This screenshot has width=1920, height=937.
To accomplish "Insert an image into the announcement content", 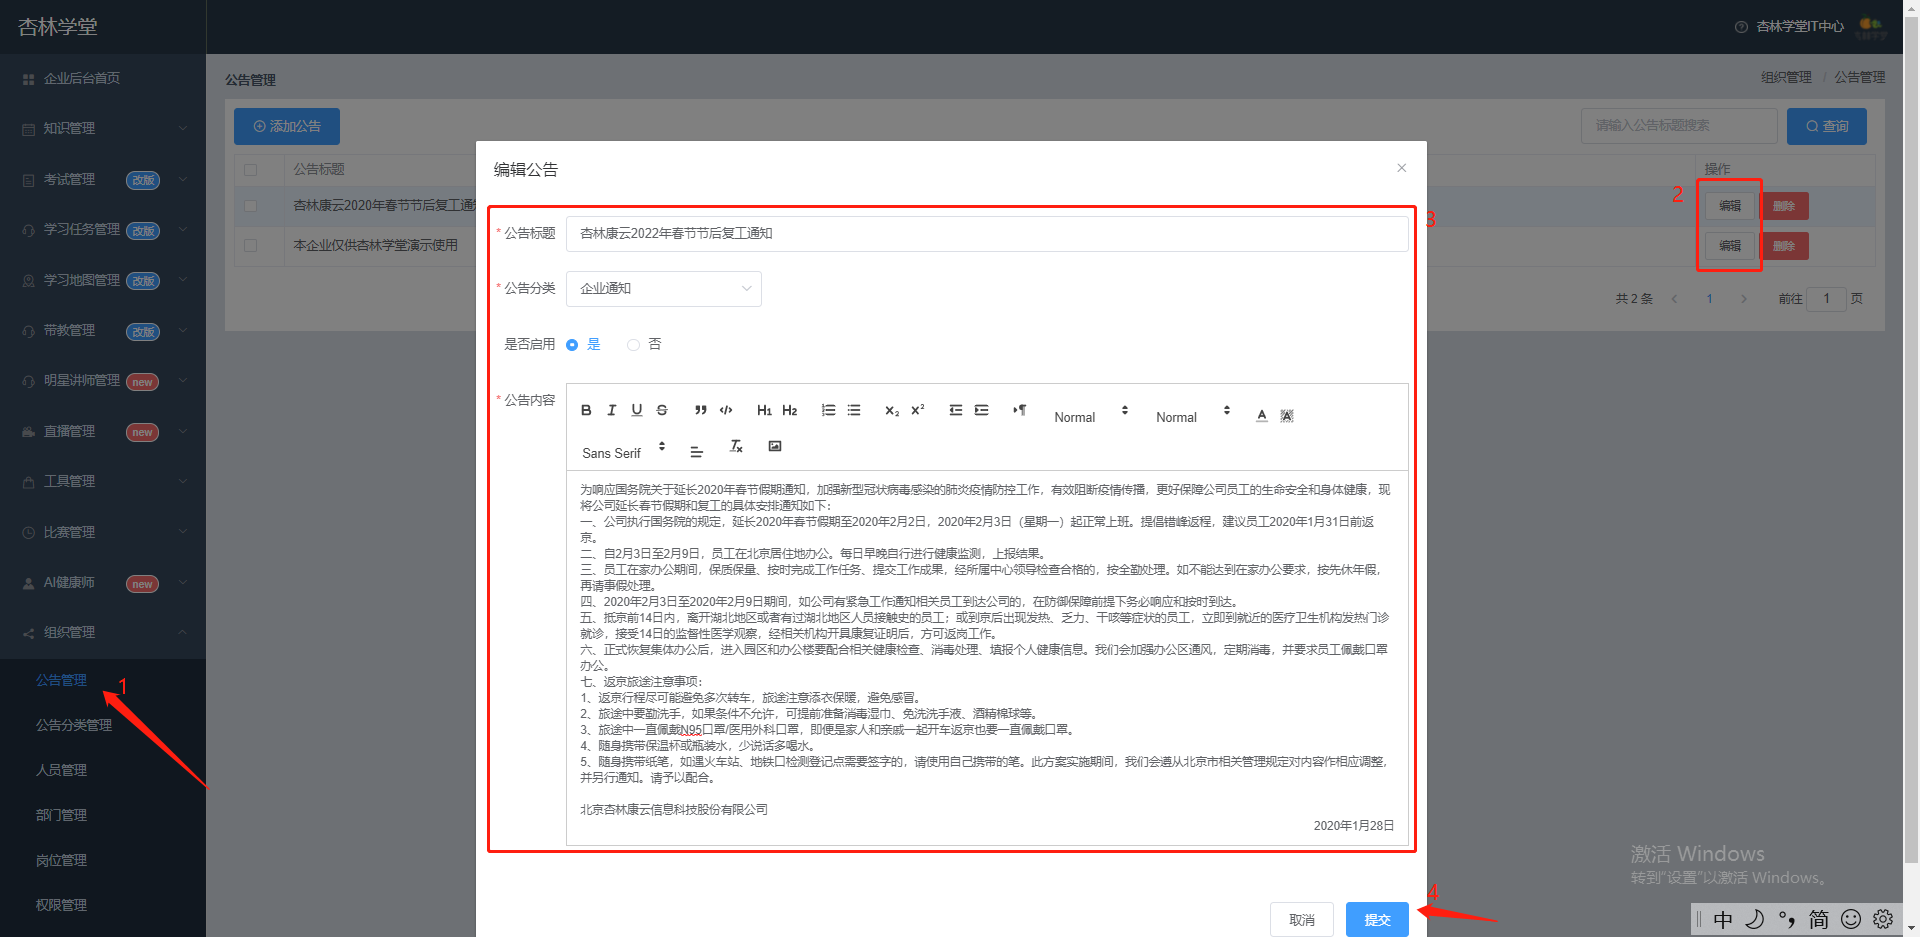I will (x=775, y=446).
